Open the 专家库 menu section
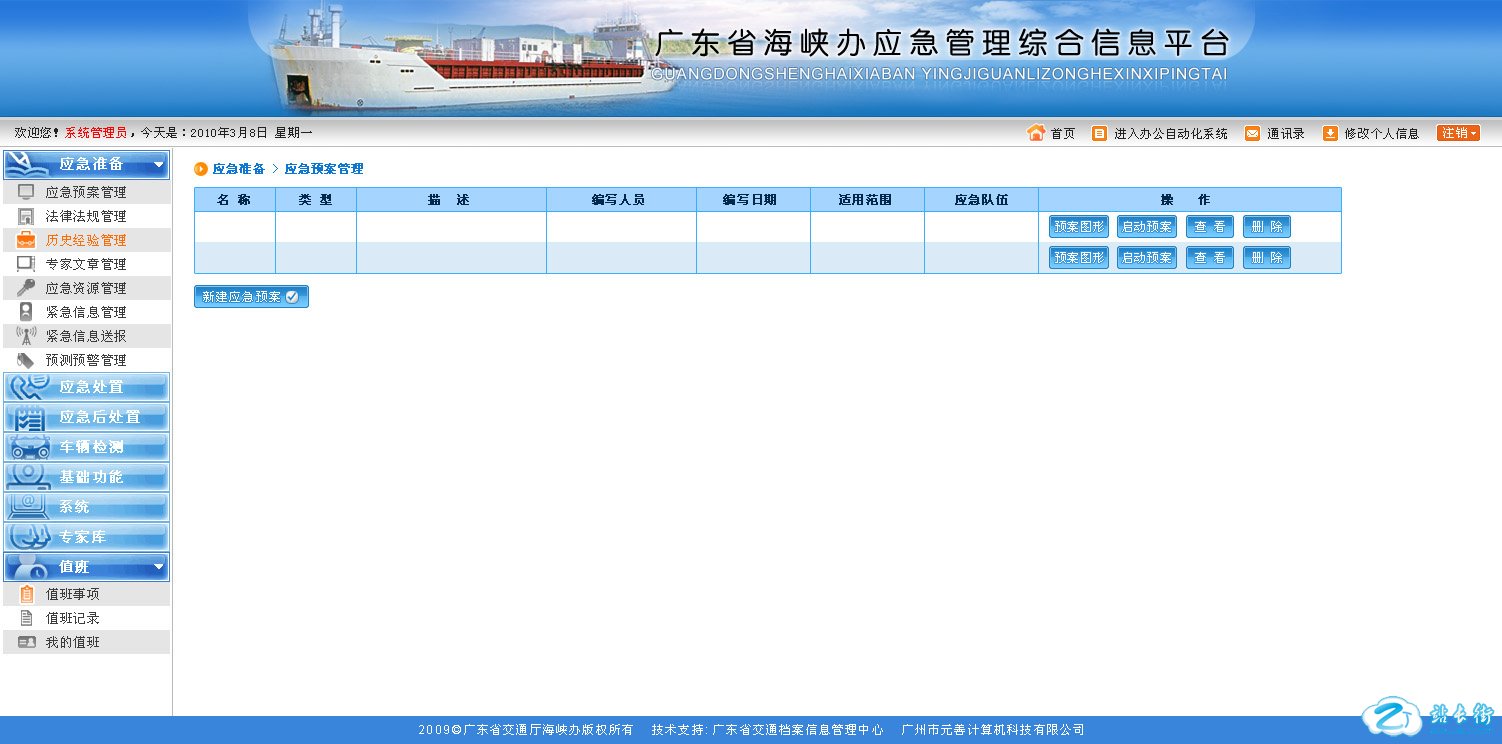The image size is (1502, 744). click(87, 537)
